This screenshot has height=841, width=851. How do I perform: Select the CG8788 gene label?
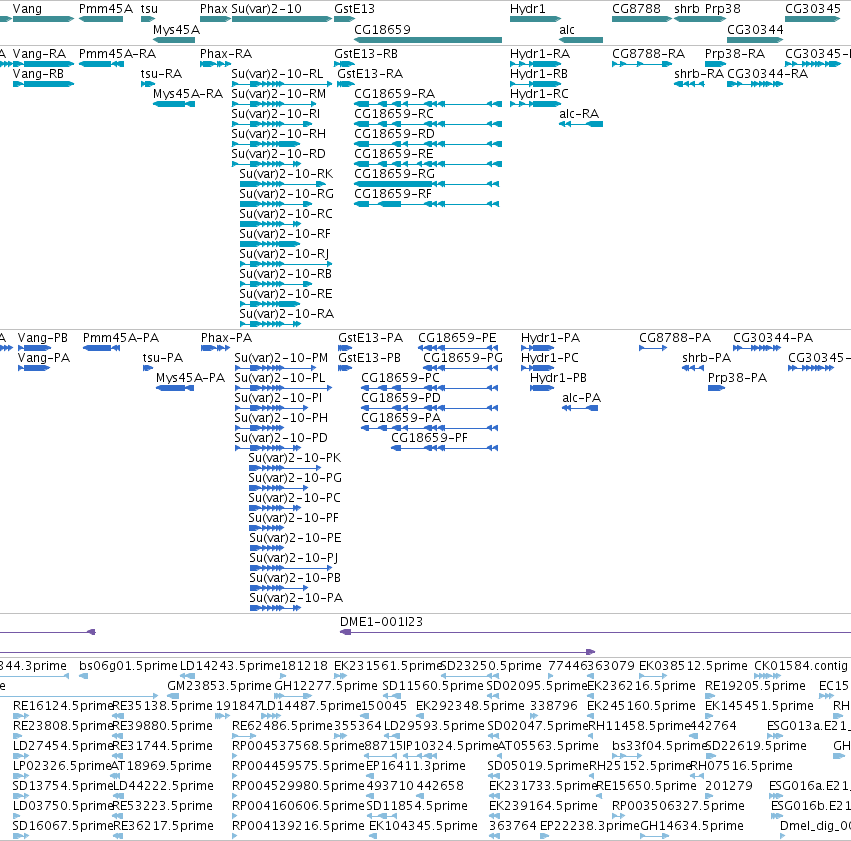(x=637, y=9)
